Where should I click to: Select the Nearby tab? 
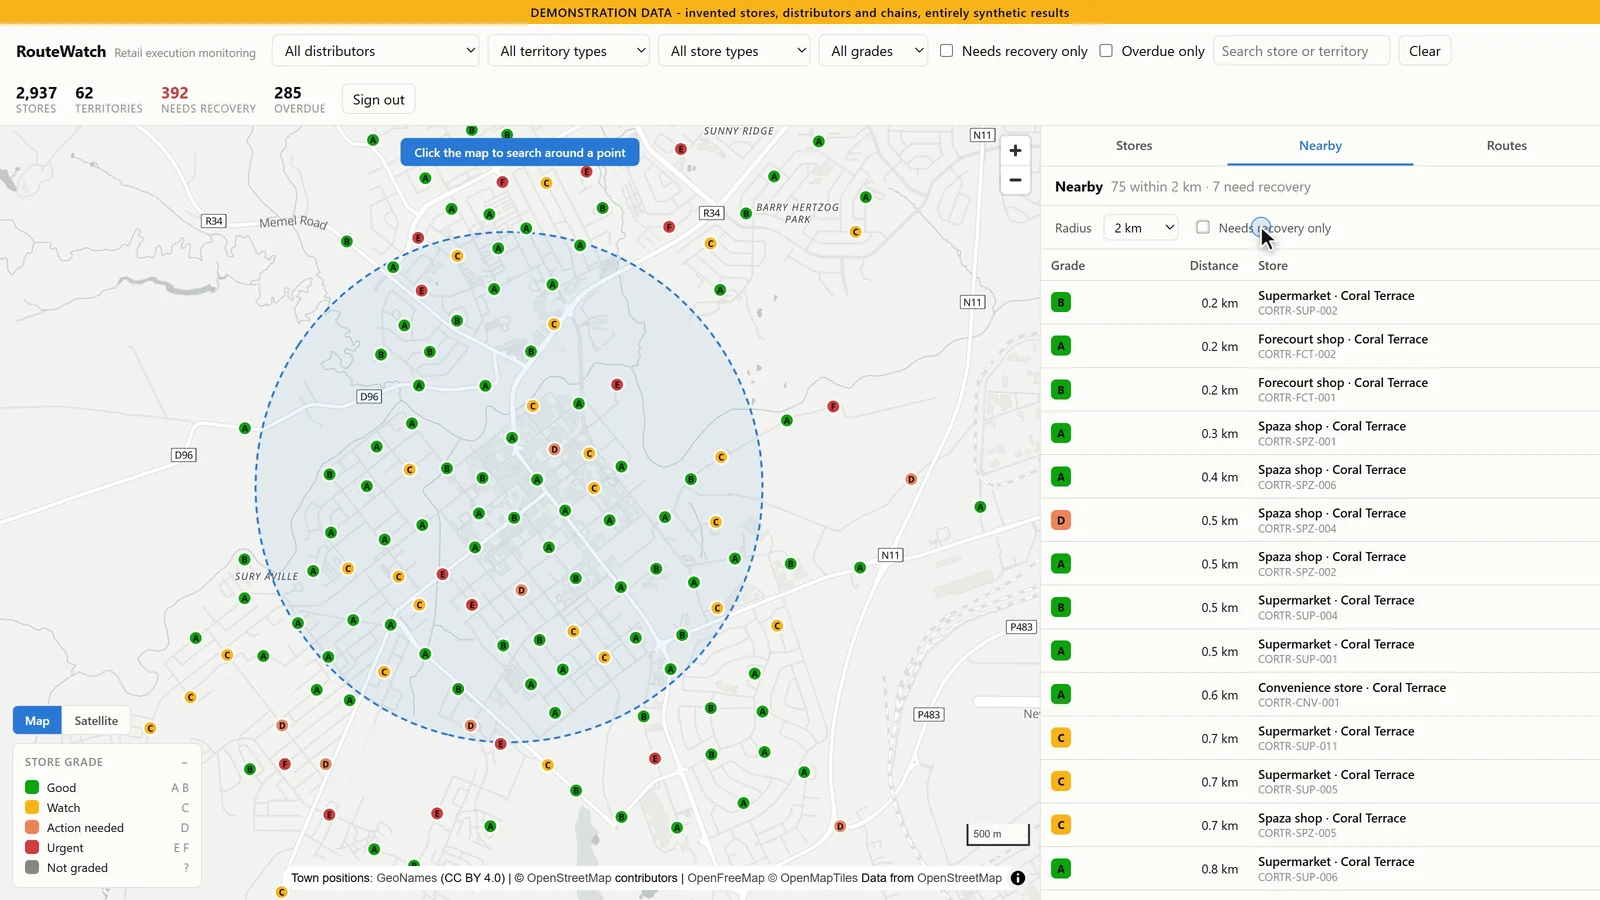click(1320, 146)
